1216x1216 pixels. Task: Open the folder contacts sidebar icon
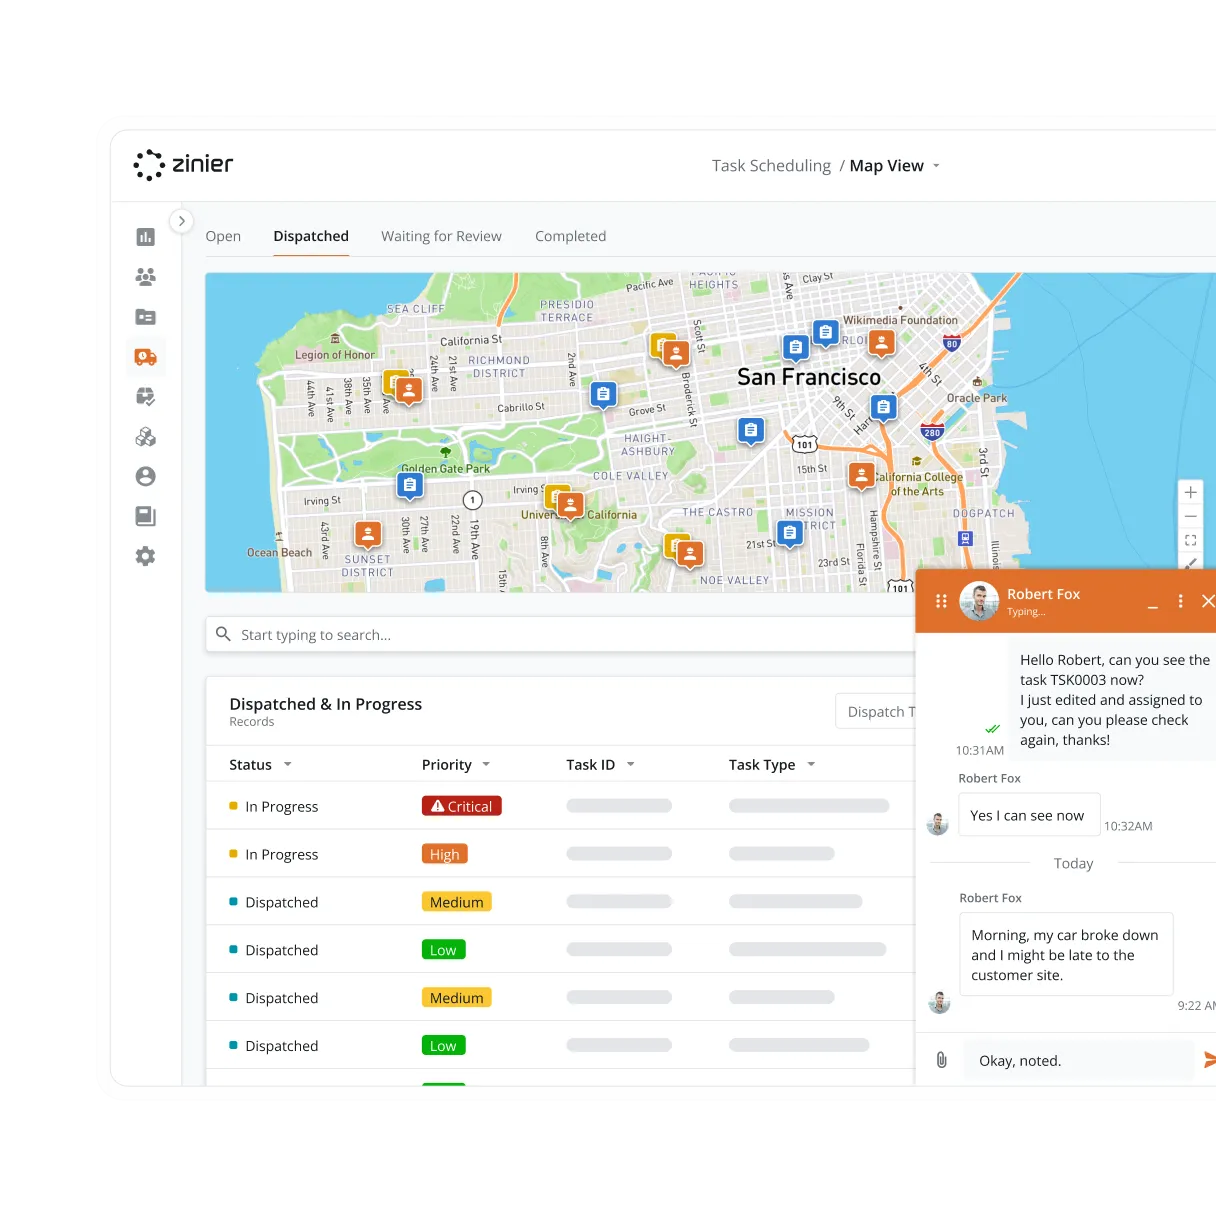tap(146, 317)
